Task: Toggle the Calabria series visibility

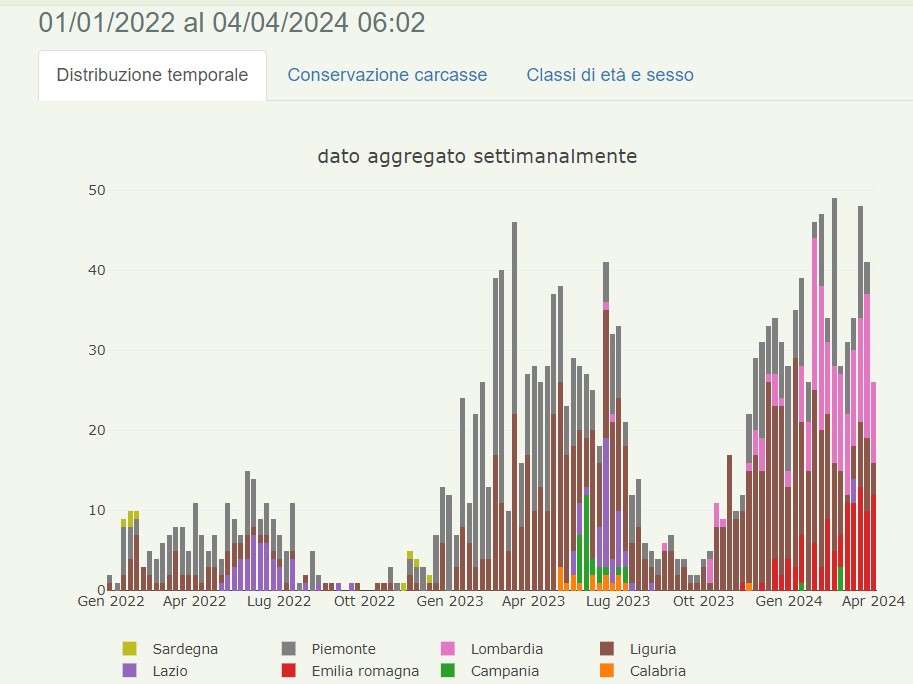Action: (x=660, y=671)
